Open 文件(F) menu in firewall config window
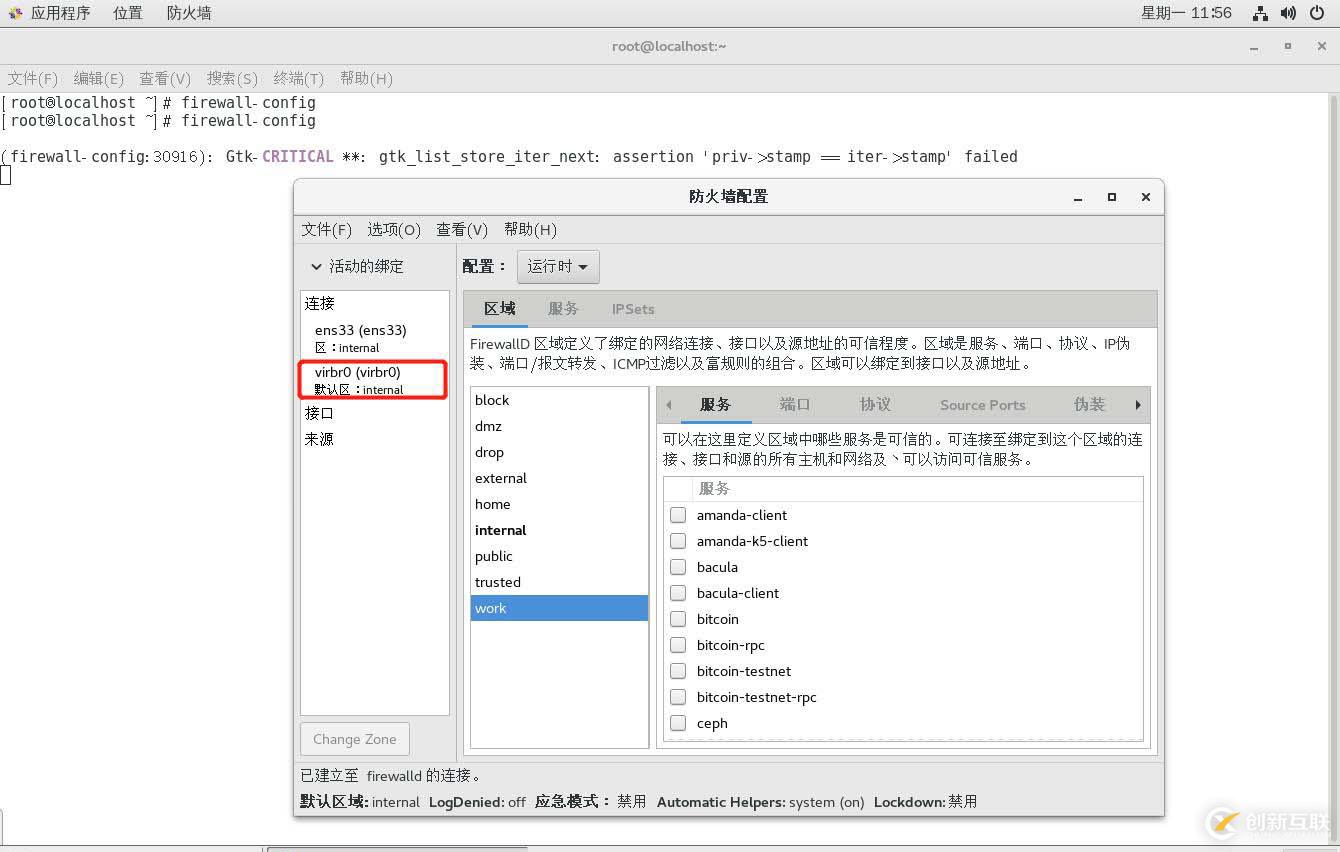This screenshot has width=1340, height=852. coord(327,229)
